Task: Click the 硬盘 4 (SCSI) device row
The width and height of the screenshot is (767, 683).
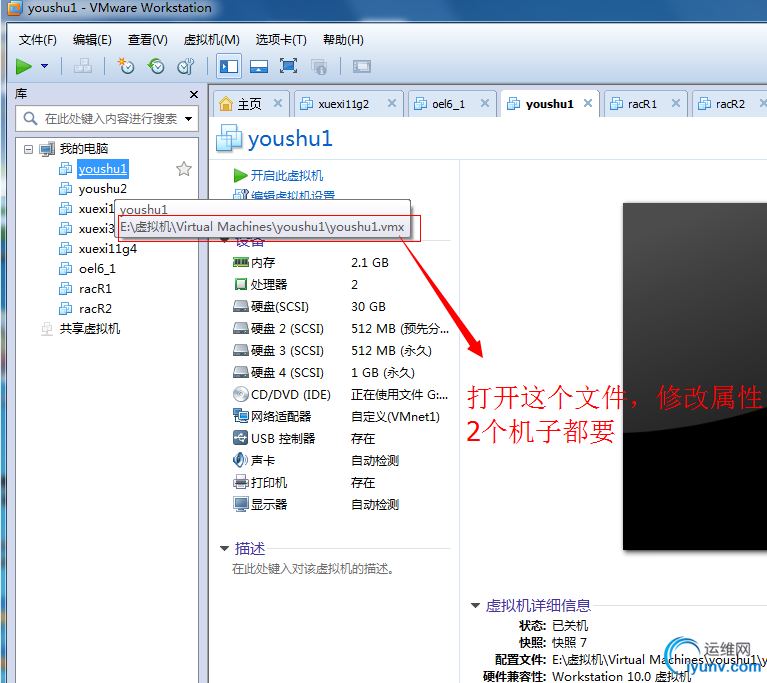Action: [x=340, y=373]
